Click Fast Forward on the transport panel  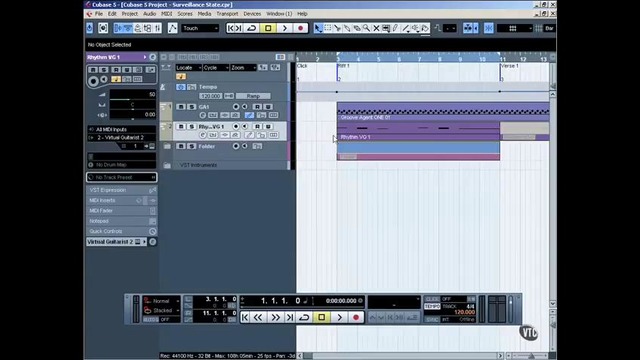tap(275, 317)
